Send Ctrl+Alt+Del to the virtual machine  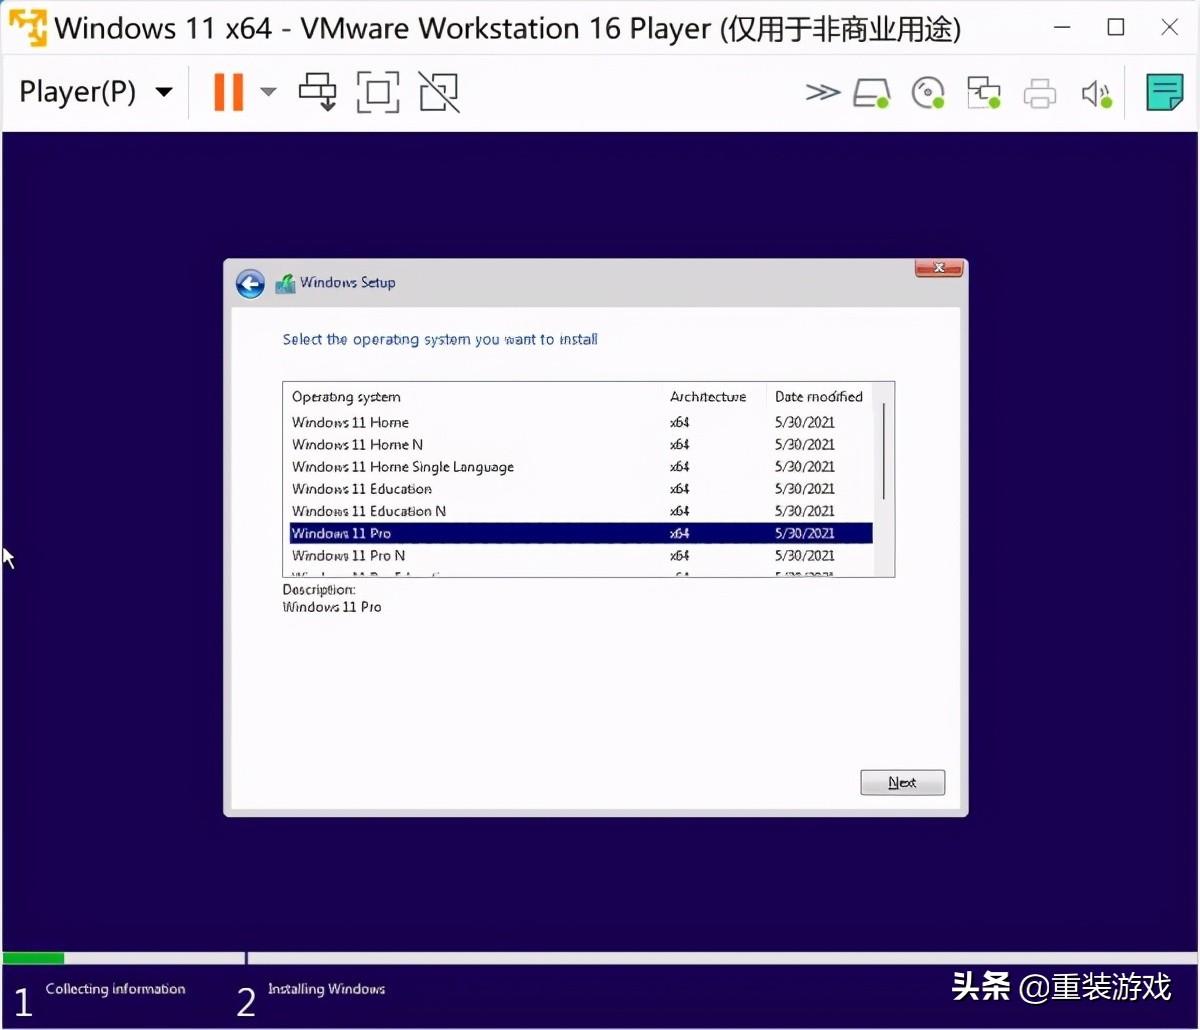tap(318, 93)
